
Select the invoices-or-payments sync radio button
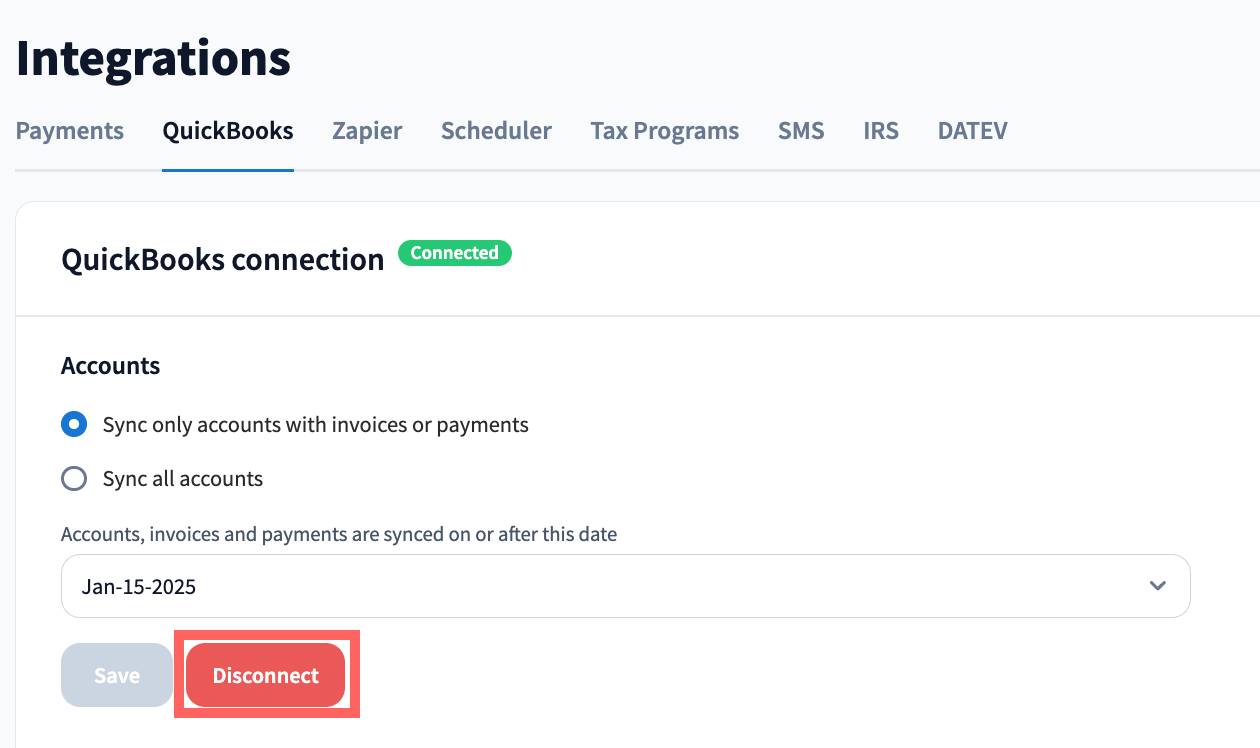[x=74, y=425]
